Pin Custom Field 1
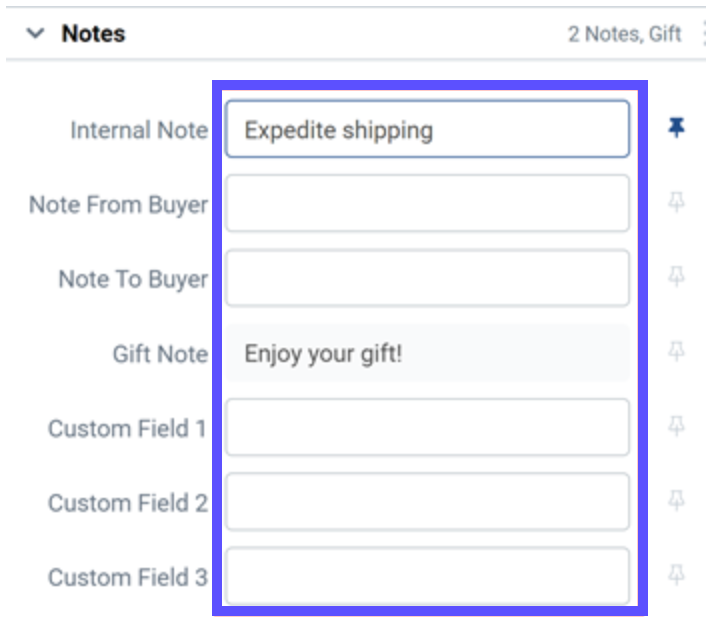 (x=677, y=426)
